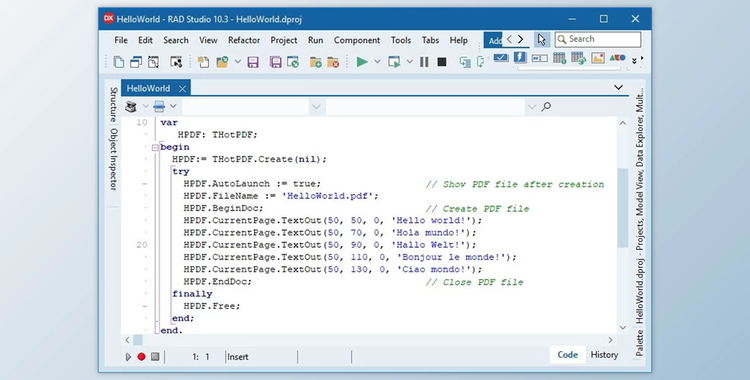This screenshot has height=380, width=750.
Task: Go to previous palette page arrow
Action: pyautogui.click(x=509, y=39)
